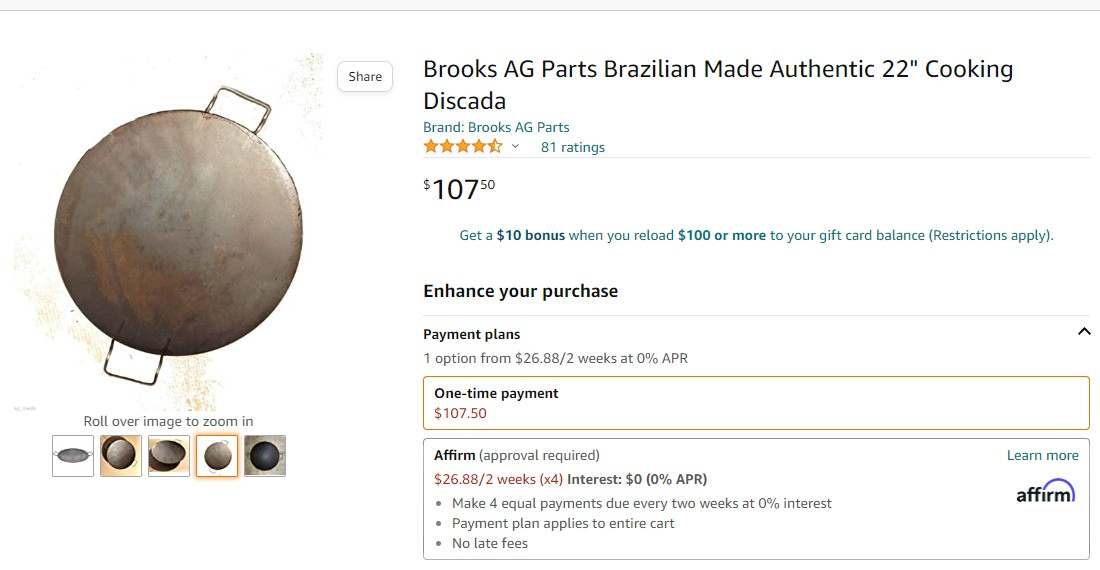Select the One-time payment option
Screen dimensions: 1100x570
click(x=755, y=403)
